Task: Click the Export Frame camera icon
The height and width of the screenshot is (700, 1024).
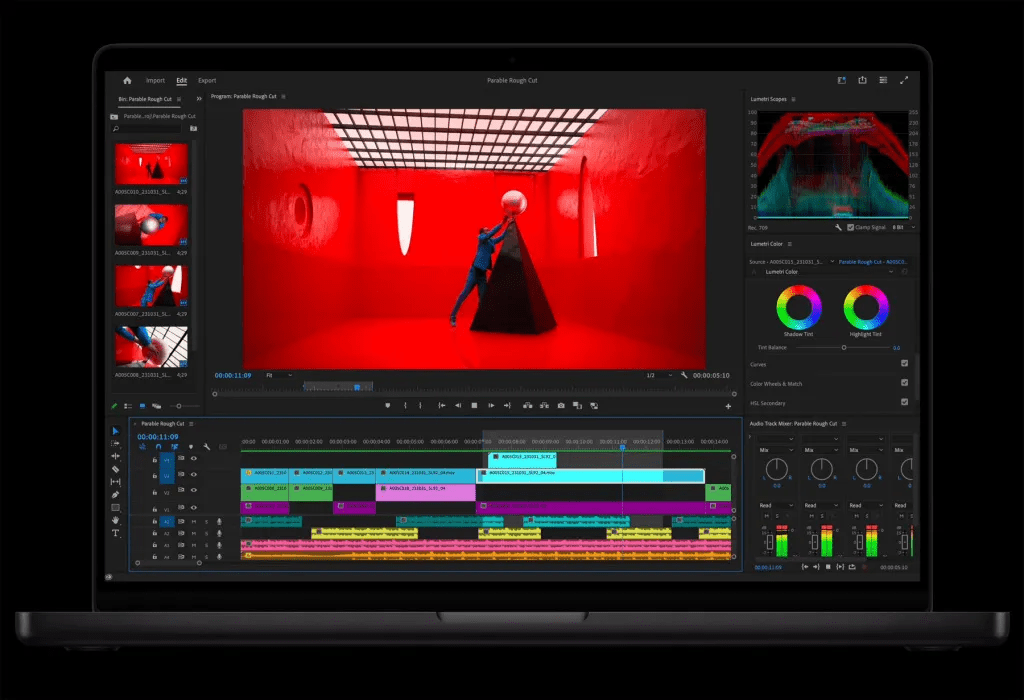Action: [x=561, y=406]
